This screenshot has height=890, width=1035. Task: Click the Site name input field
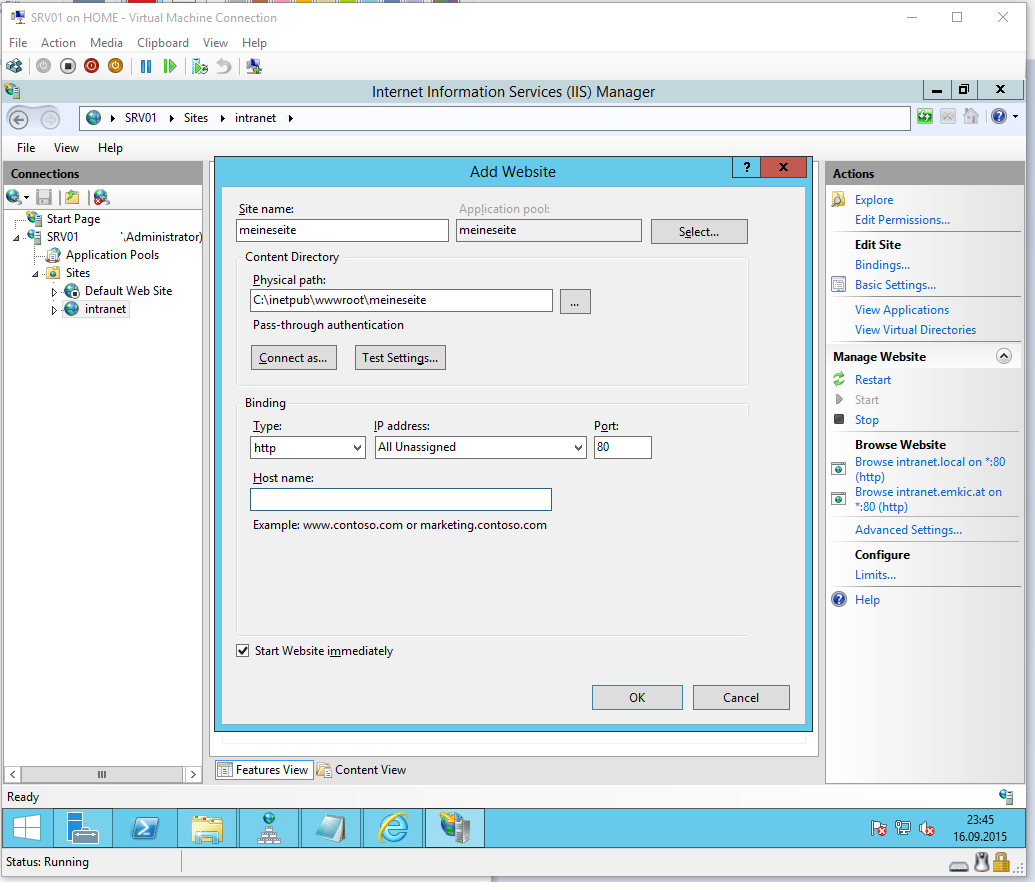click(x=342, y=230)
